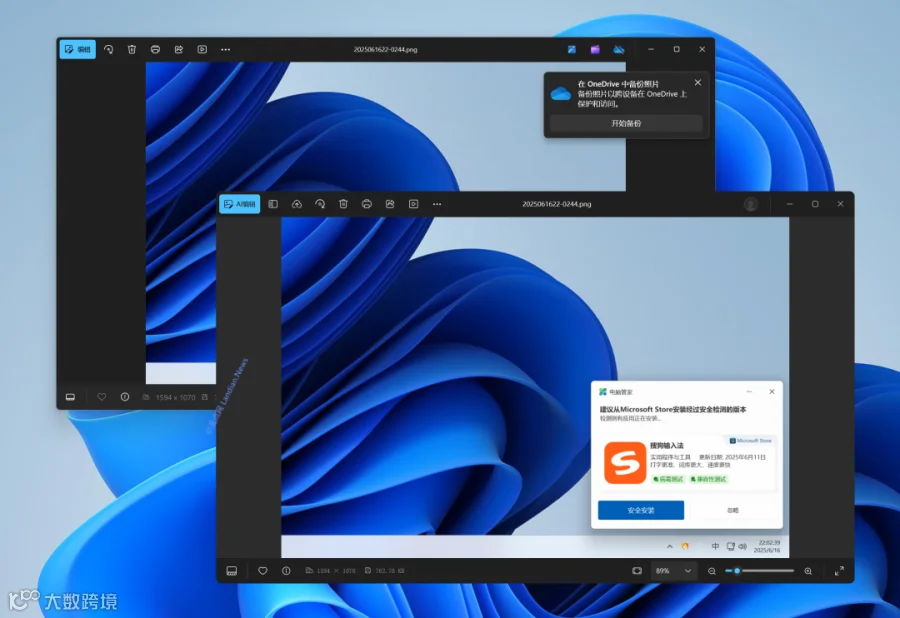
Task: Toggle the filmstrip icon in the back window status bar
Action: 71,397
